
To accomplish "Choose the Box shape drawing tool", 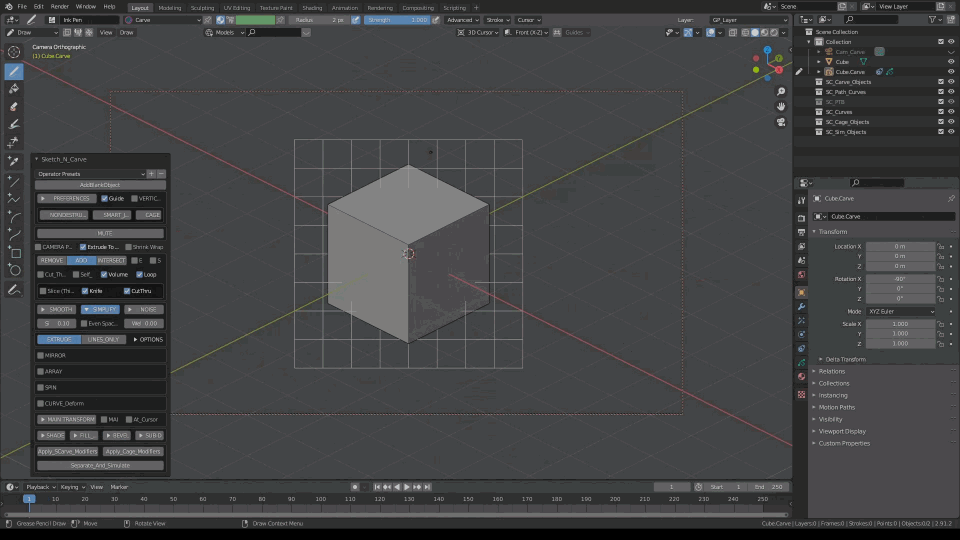I will tap(14, 253).
